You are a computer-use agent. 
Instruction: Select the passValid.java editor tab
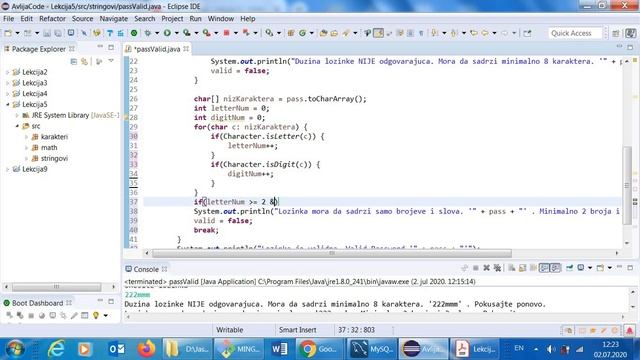tap(157, 49)
